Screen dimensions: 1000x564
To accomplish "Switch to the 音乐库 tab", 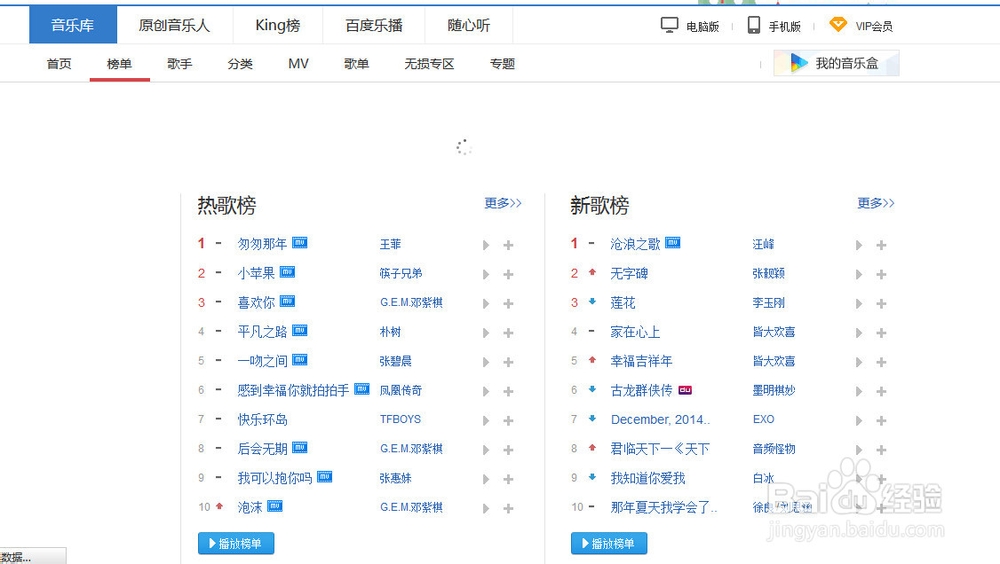I will coord(73,25).
